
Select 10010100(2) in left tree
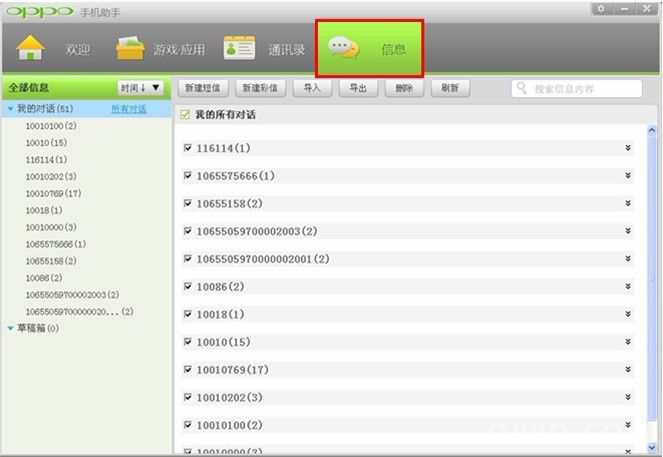(51, 126)
